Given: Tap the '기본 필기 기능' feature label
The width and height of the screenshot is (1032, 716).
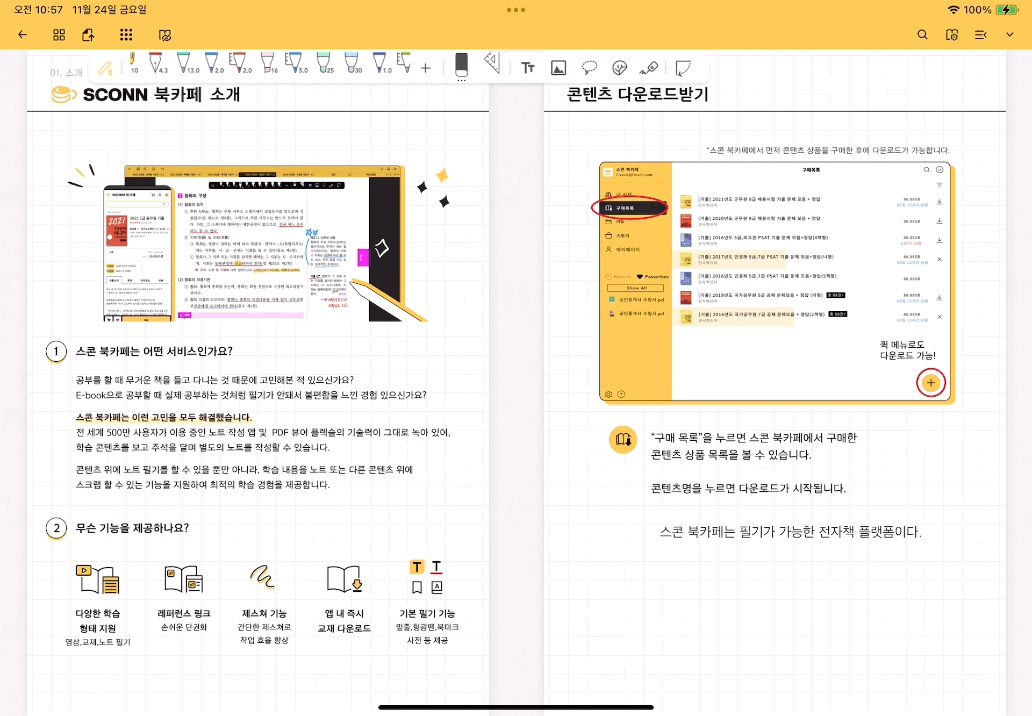Looking at the screenshot, I should coord(427,613).
